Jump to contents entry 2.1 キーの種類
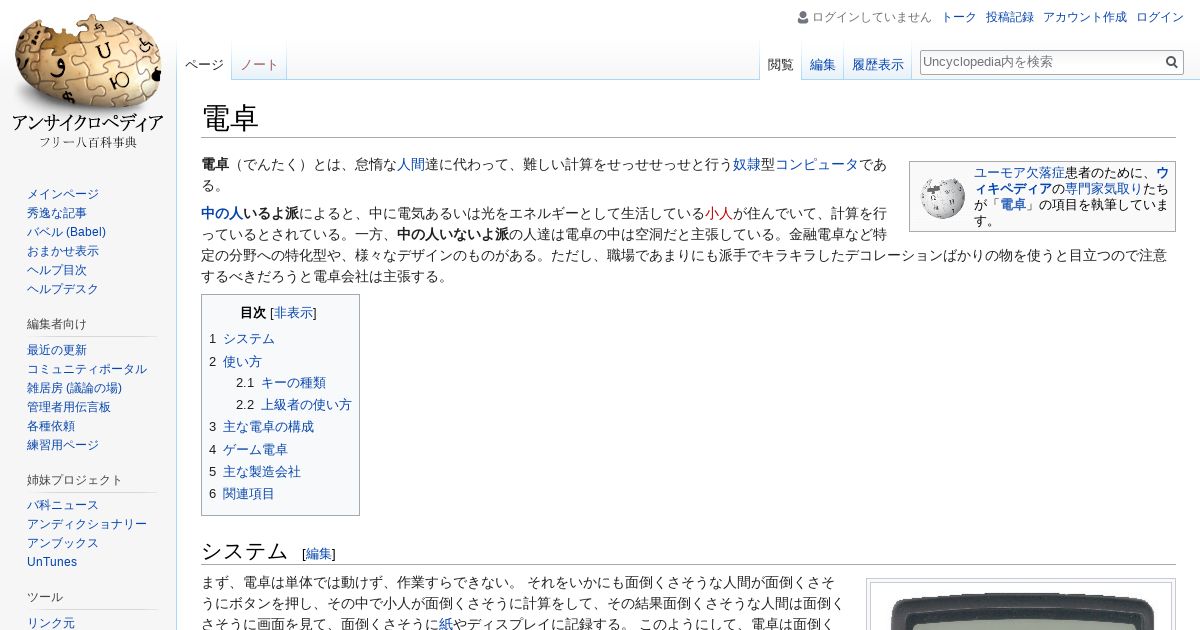The image size is (1200, 630). tap(281, 383)
